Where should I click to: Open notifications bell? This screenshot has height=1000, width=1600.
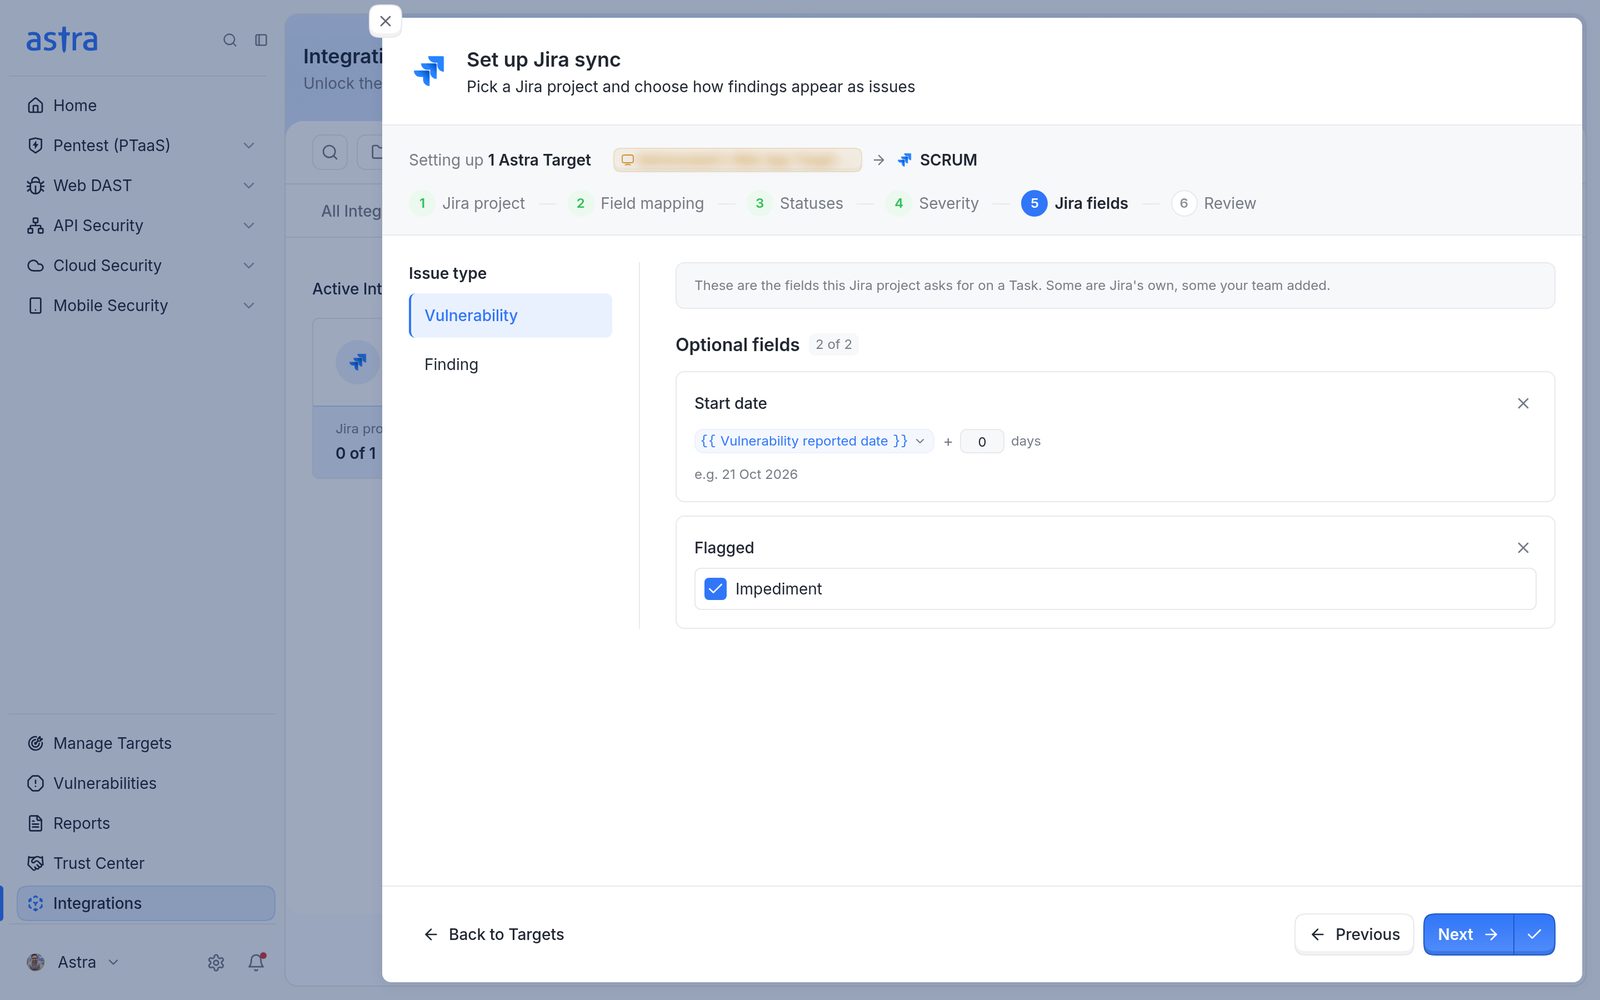coord(256,962)
